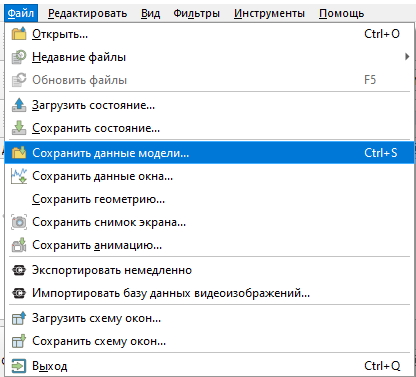
Task: Click the Ctrl+S shortcut label
Action: pyautogui.click(x=381, y=153)
